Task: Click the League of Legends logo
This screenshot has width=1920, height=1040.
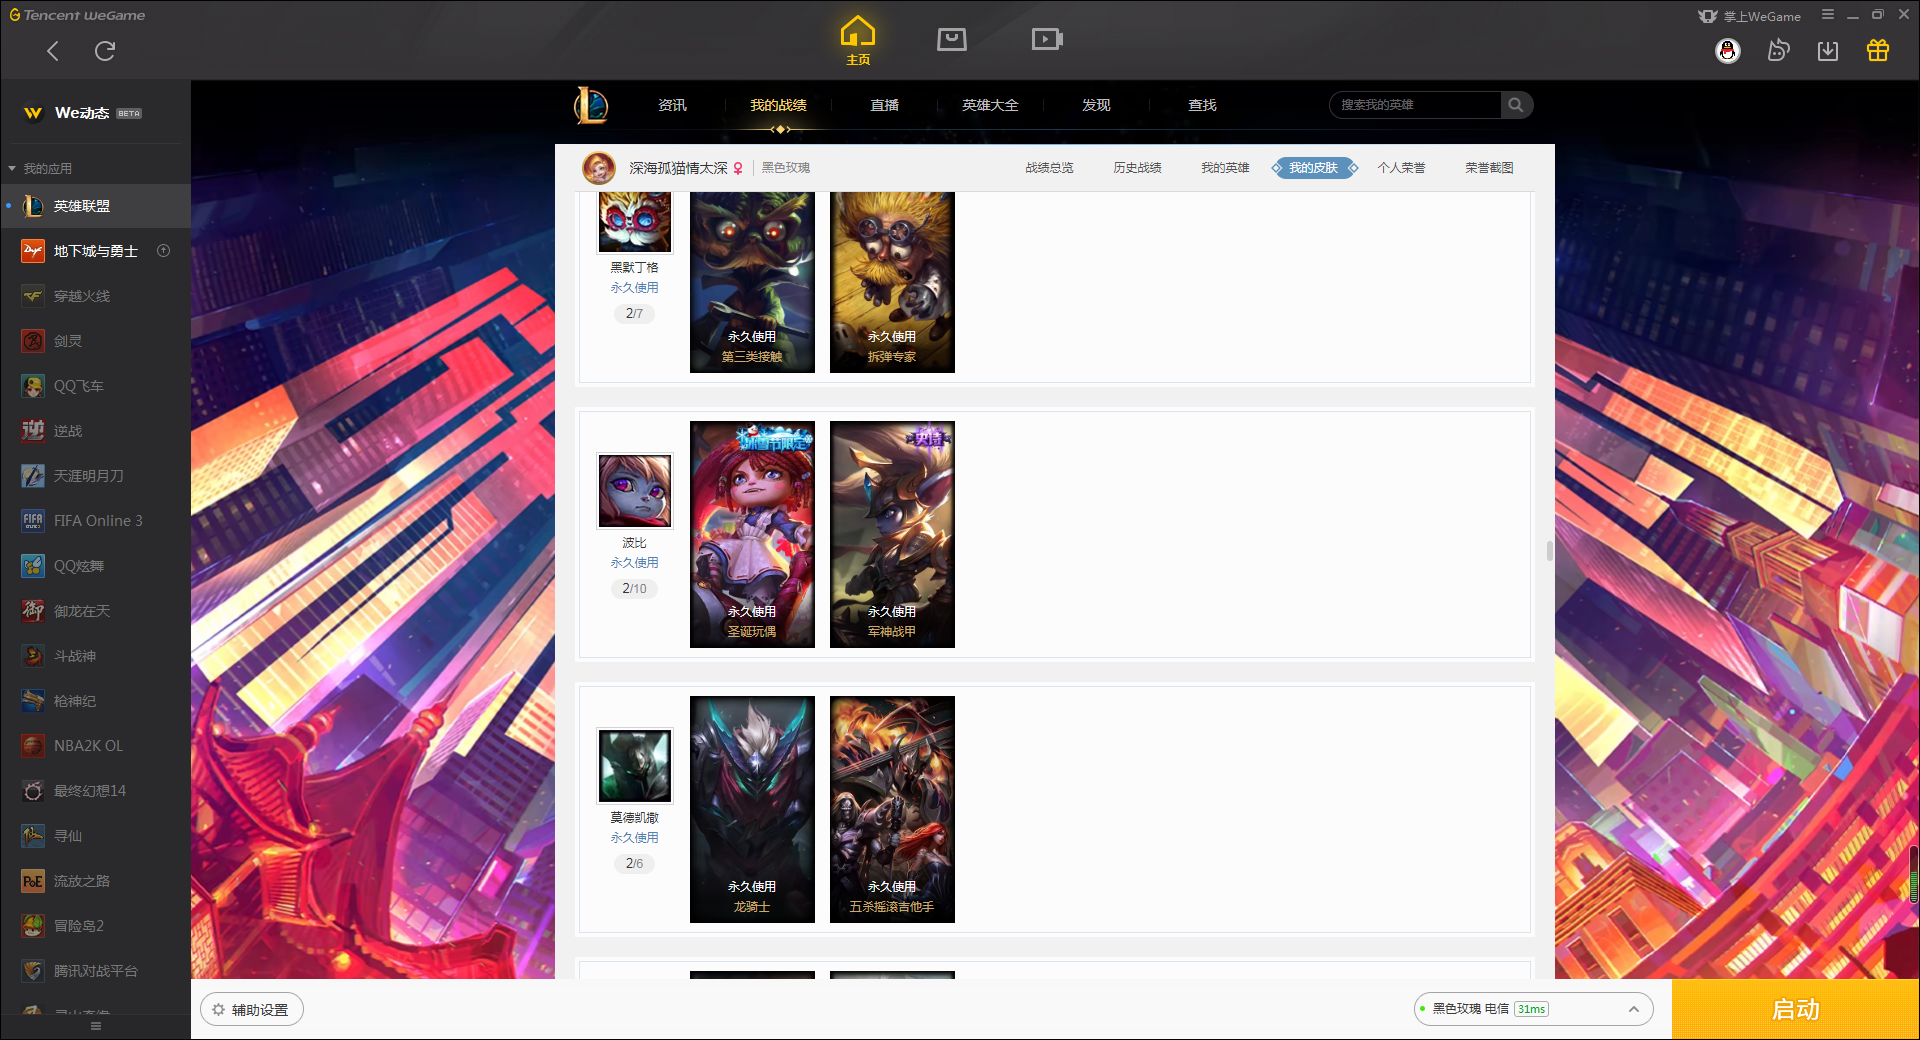Action: click(591, 105)
